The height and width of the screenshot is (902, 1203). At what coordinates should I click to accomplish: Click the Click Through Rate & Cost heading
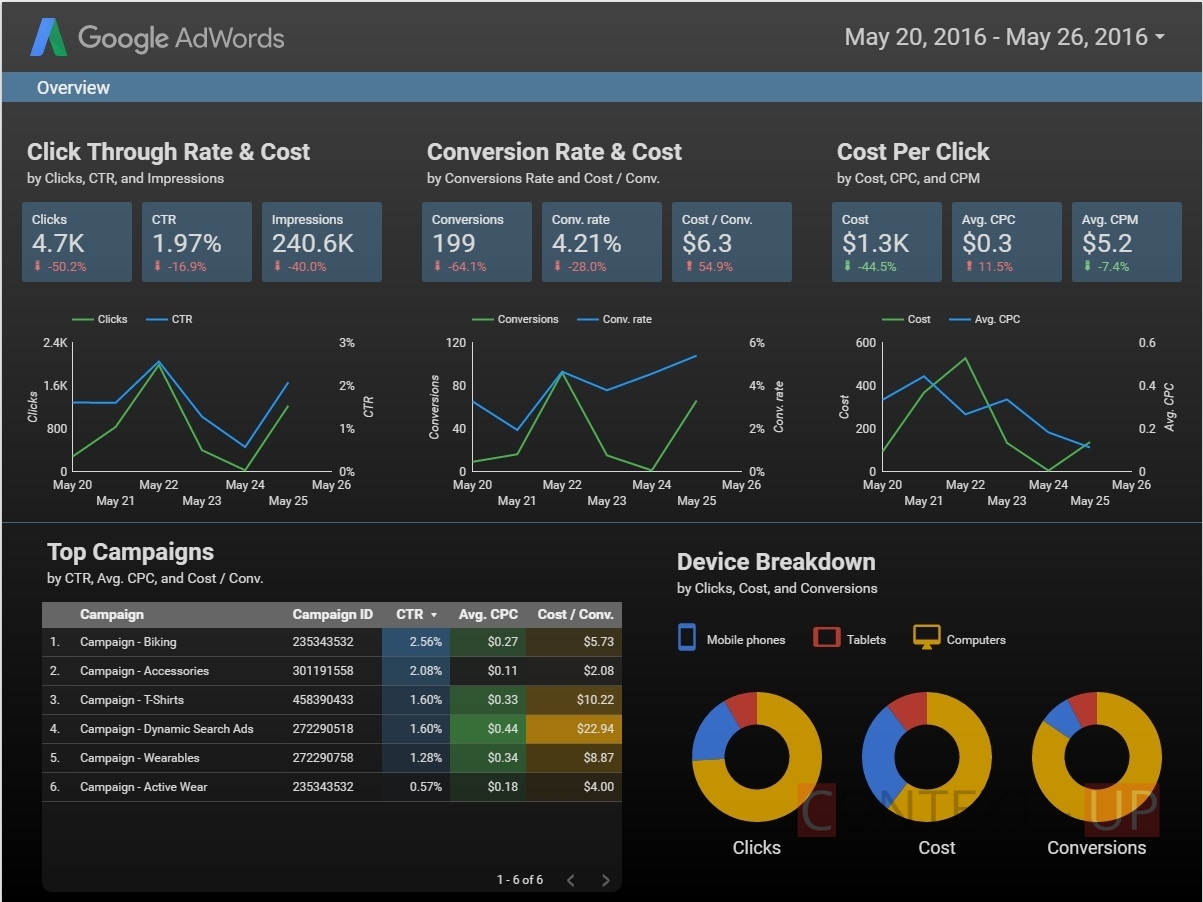coord(168,152)
